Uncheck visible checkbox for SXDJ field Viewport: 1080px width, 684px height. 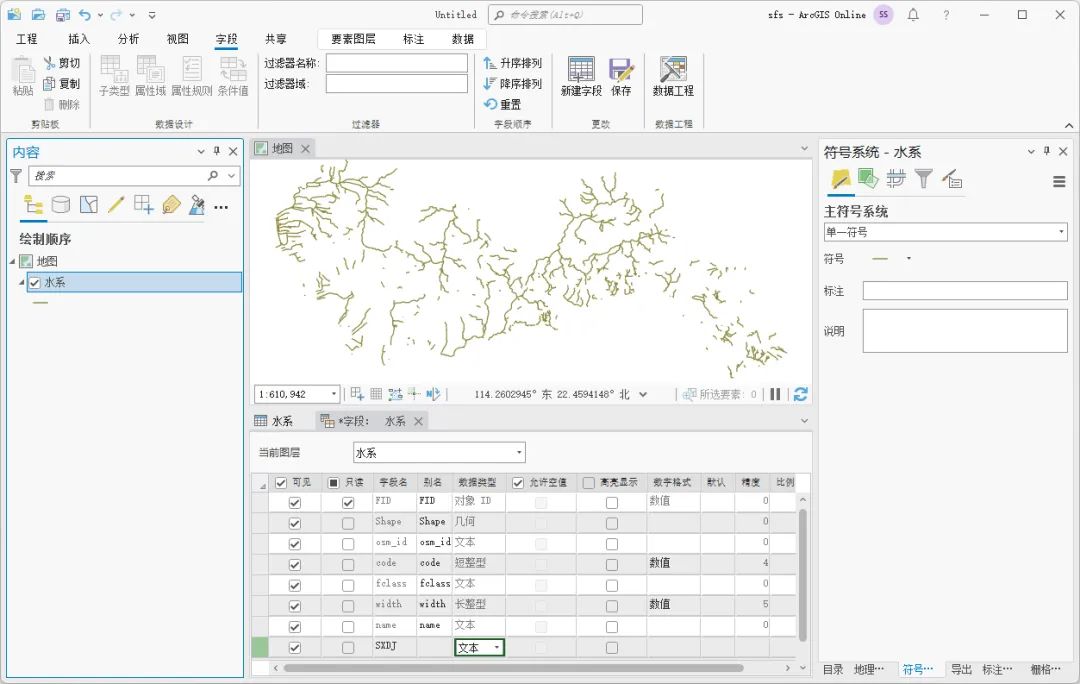(x=295, y=647)
